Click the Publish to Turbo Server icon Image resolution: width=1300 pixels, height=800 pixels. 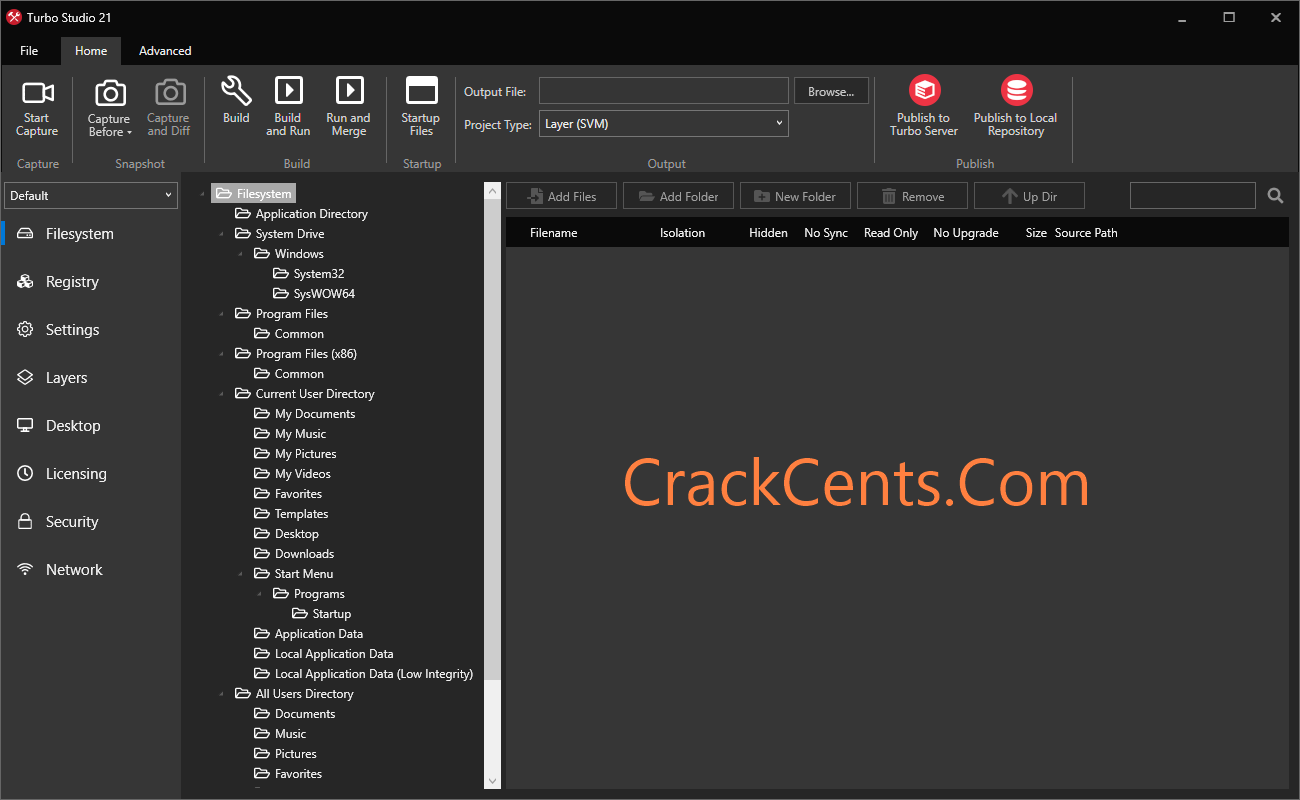pos(924,91)
